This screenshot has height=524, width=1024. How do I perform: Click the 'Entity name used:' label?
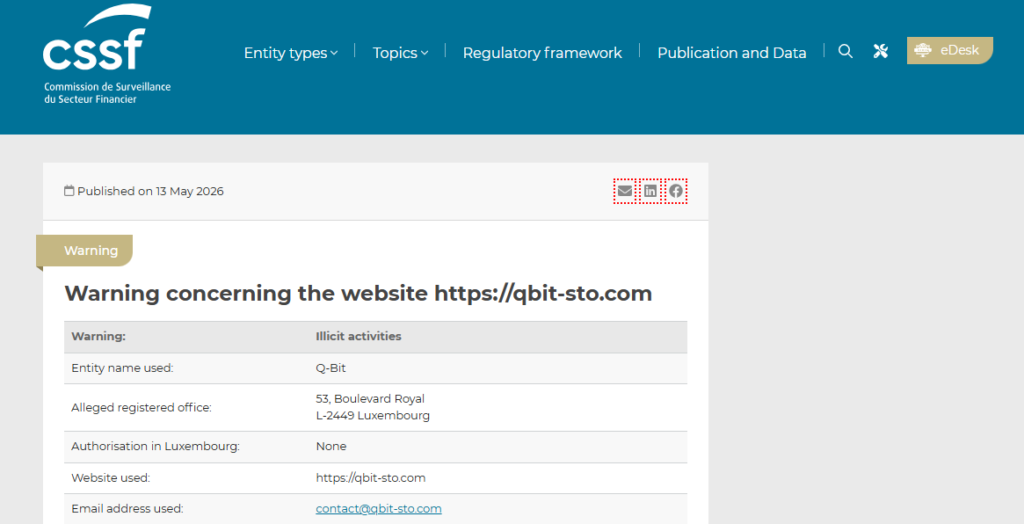pyautogui.click(x=122, y=368)
